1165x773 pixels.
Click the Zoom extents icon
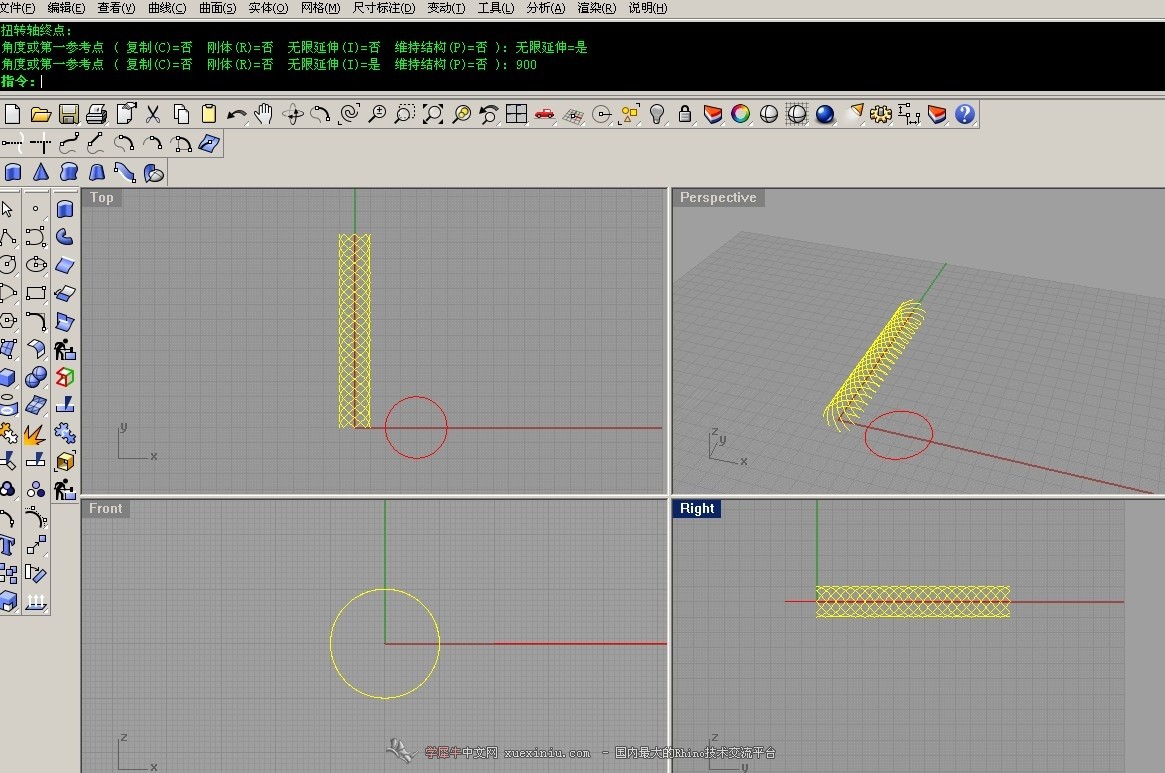coord(432,114)
